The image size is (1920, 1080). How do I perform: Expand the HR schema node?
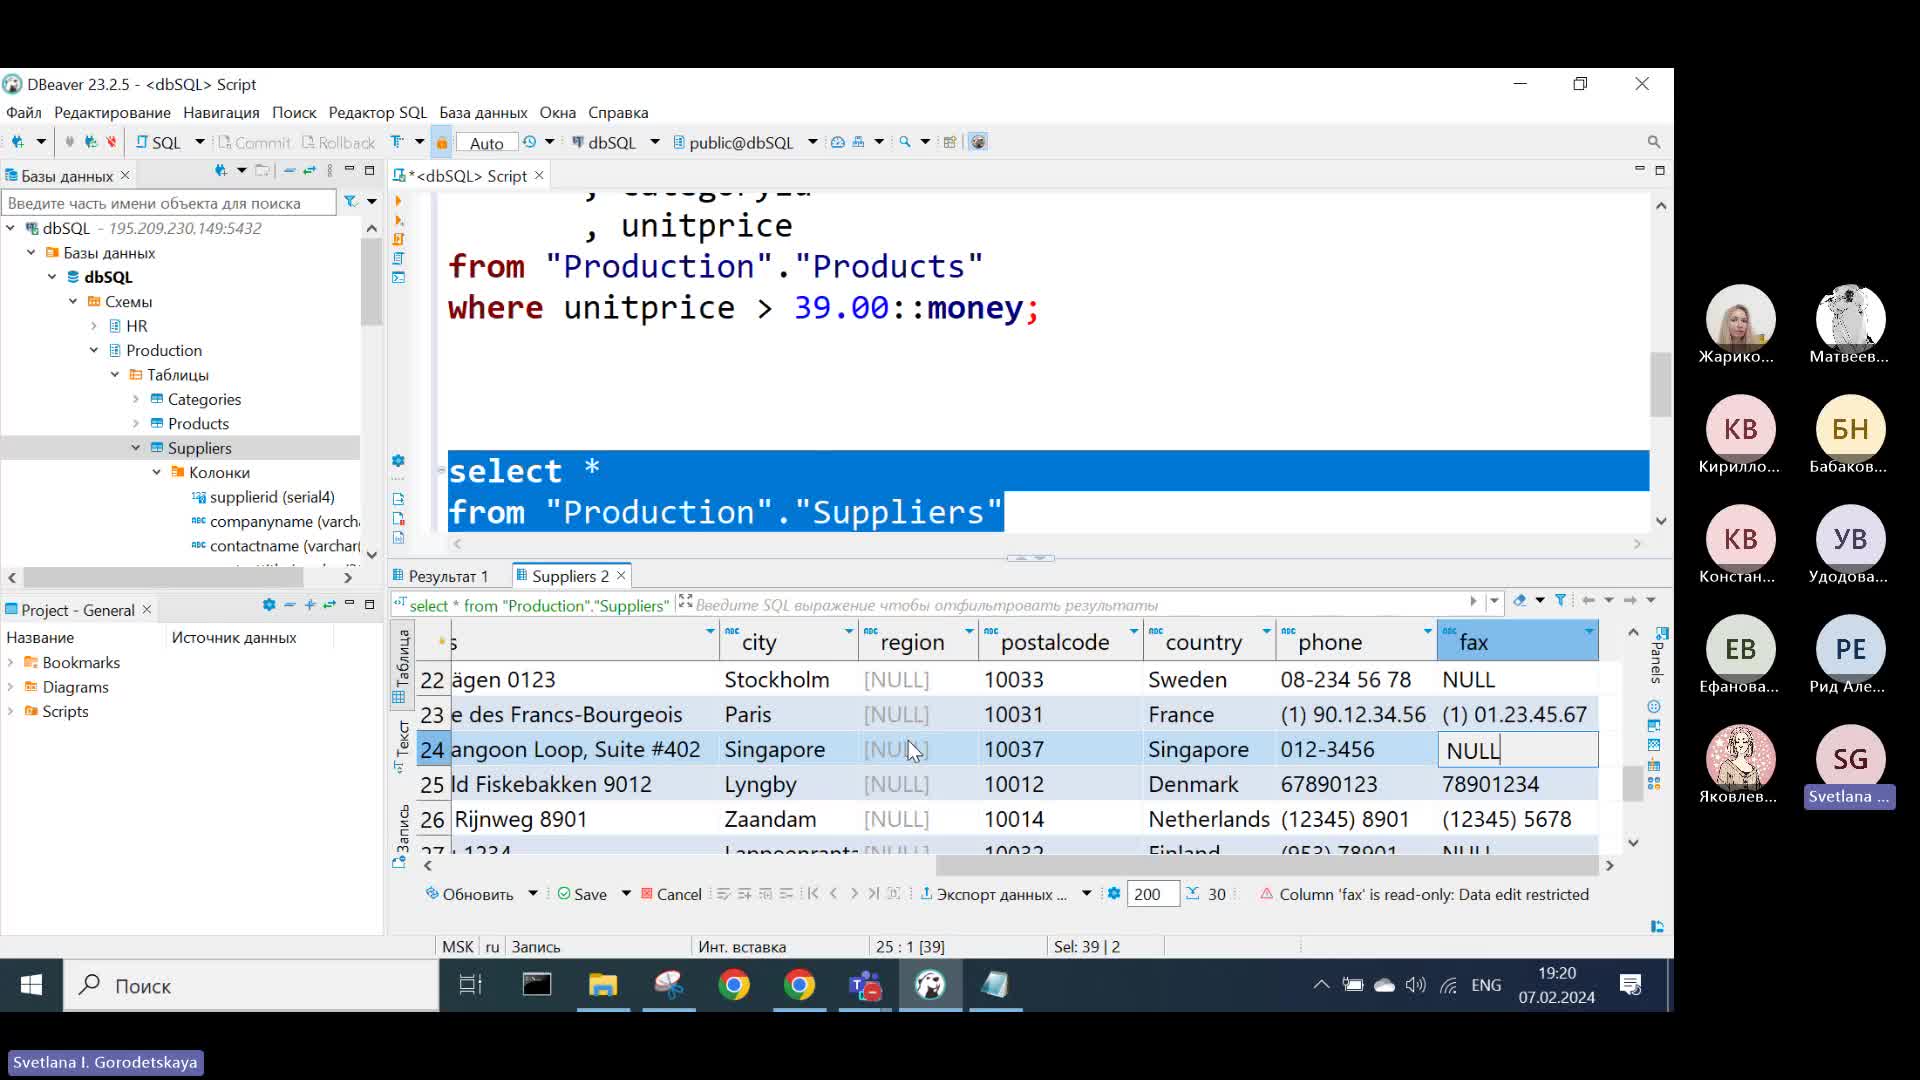point(94,326)
